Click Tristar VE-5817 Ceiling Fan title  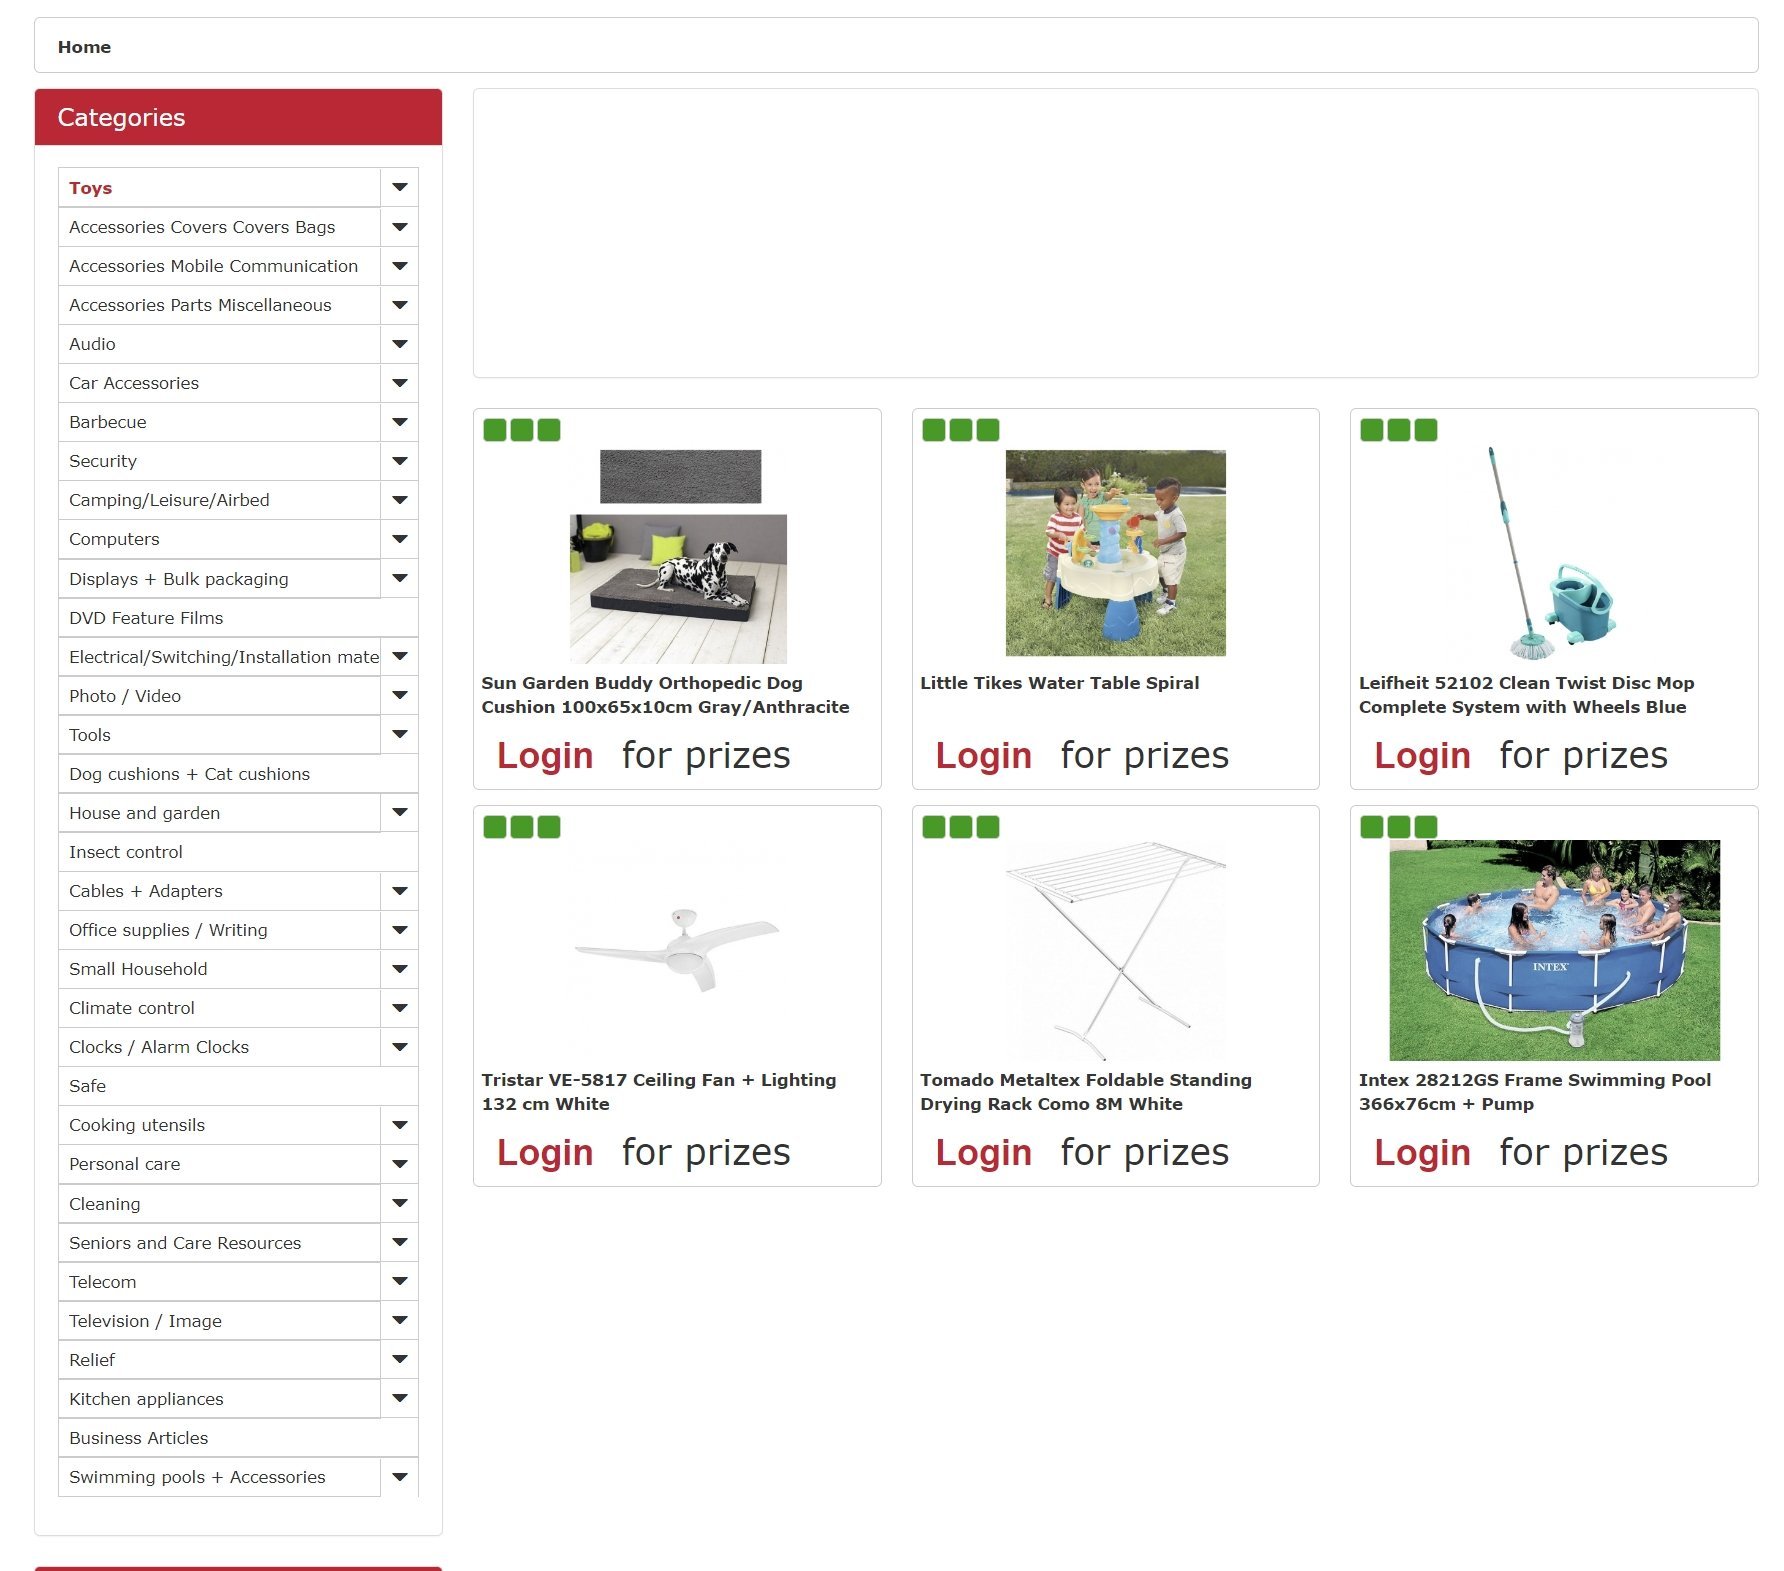[658, 1092]
